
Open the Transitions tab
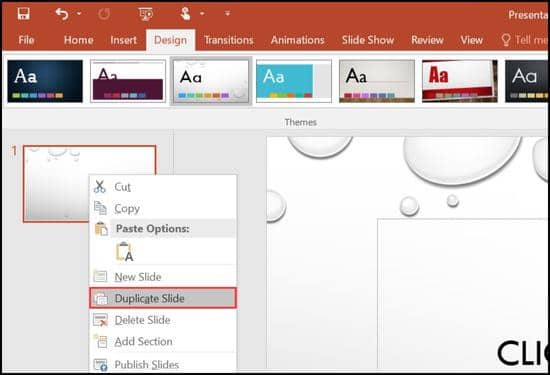pos(229,40)
